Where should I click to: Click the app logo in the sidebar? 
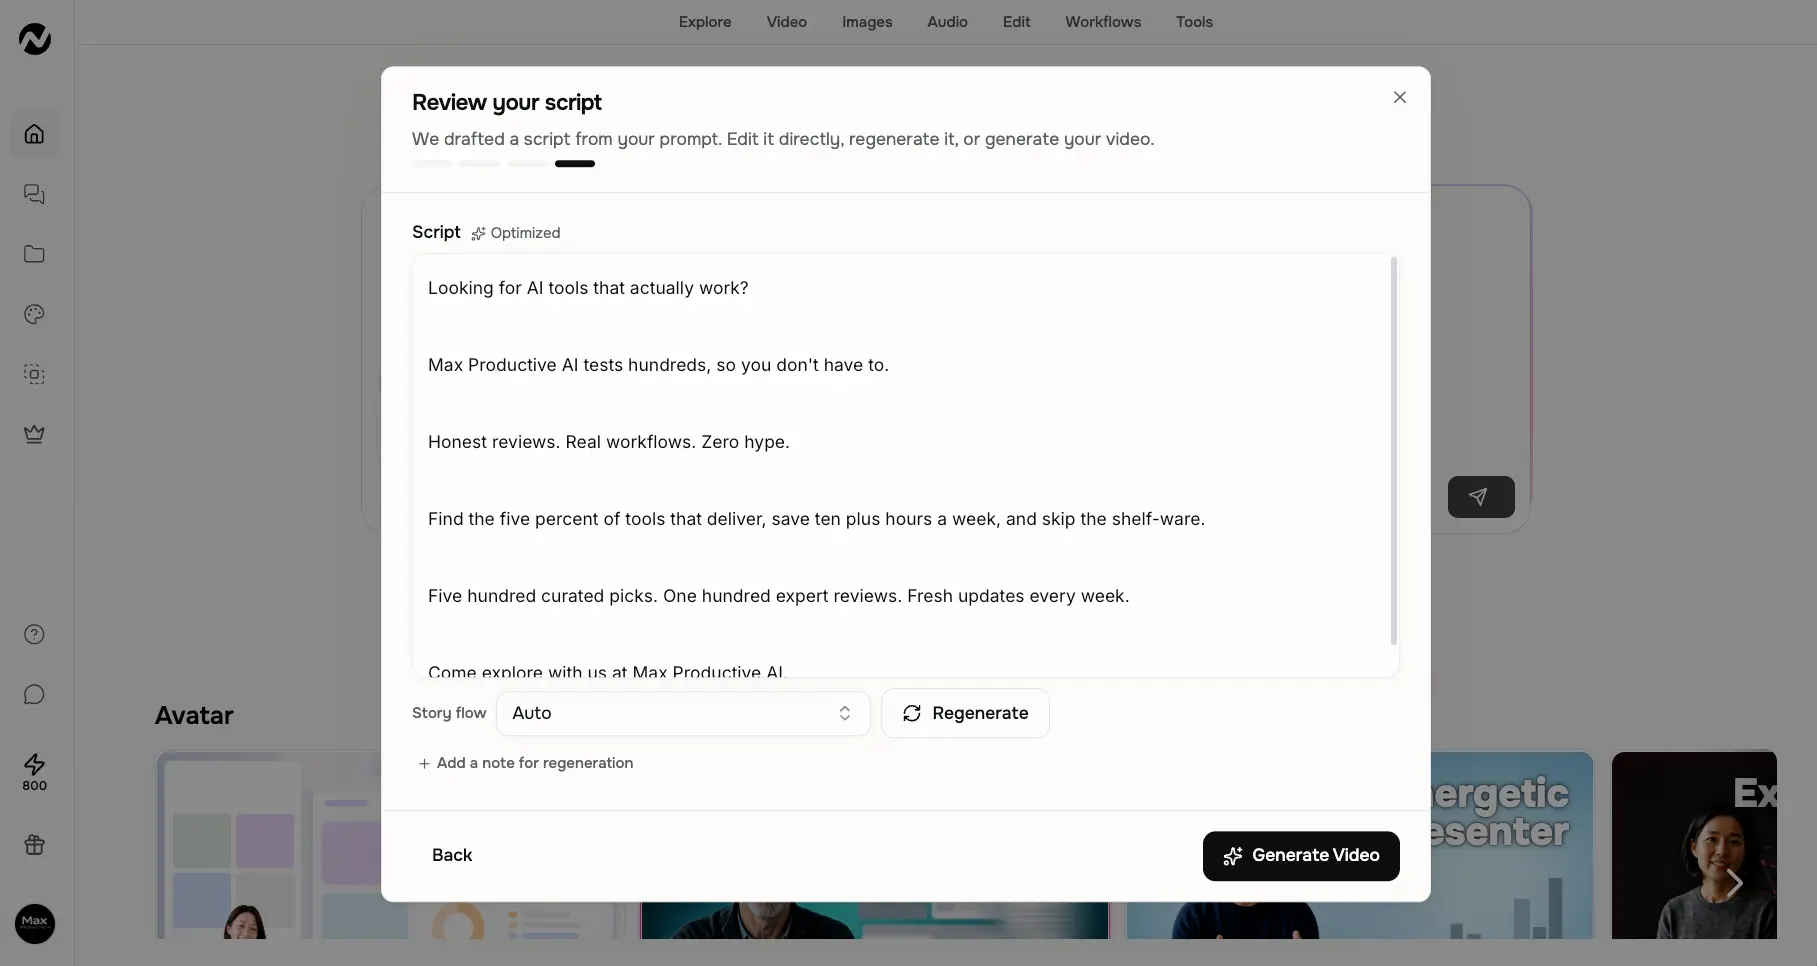point(35,39)
